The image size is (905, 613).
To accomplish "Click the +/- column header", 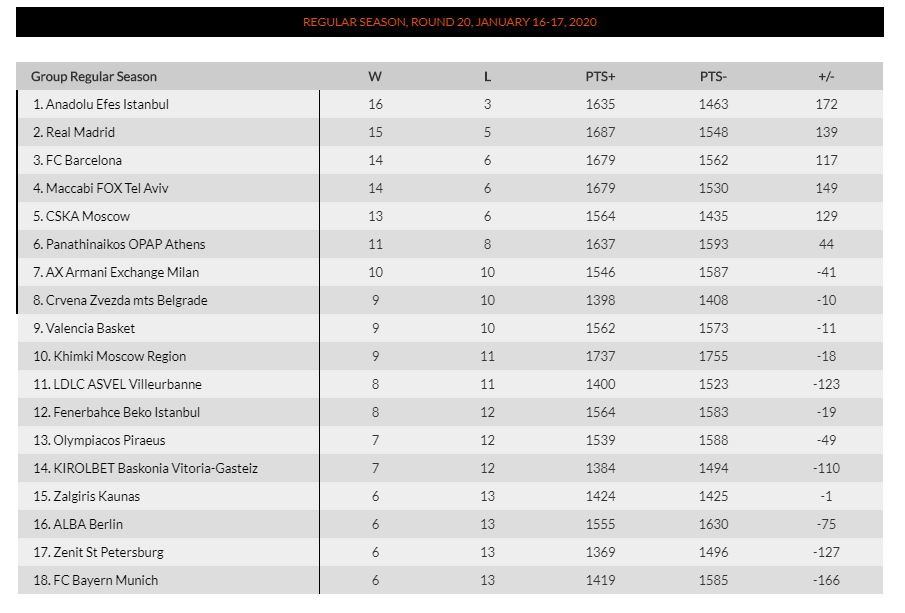I will 826,76.
